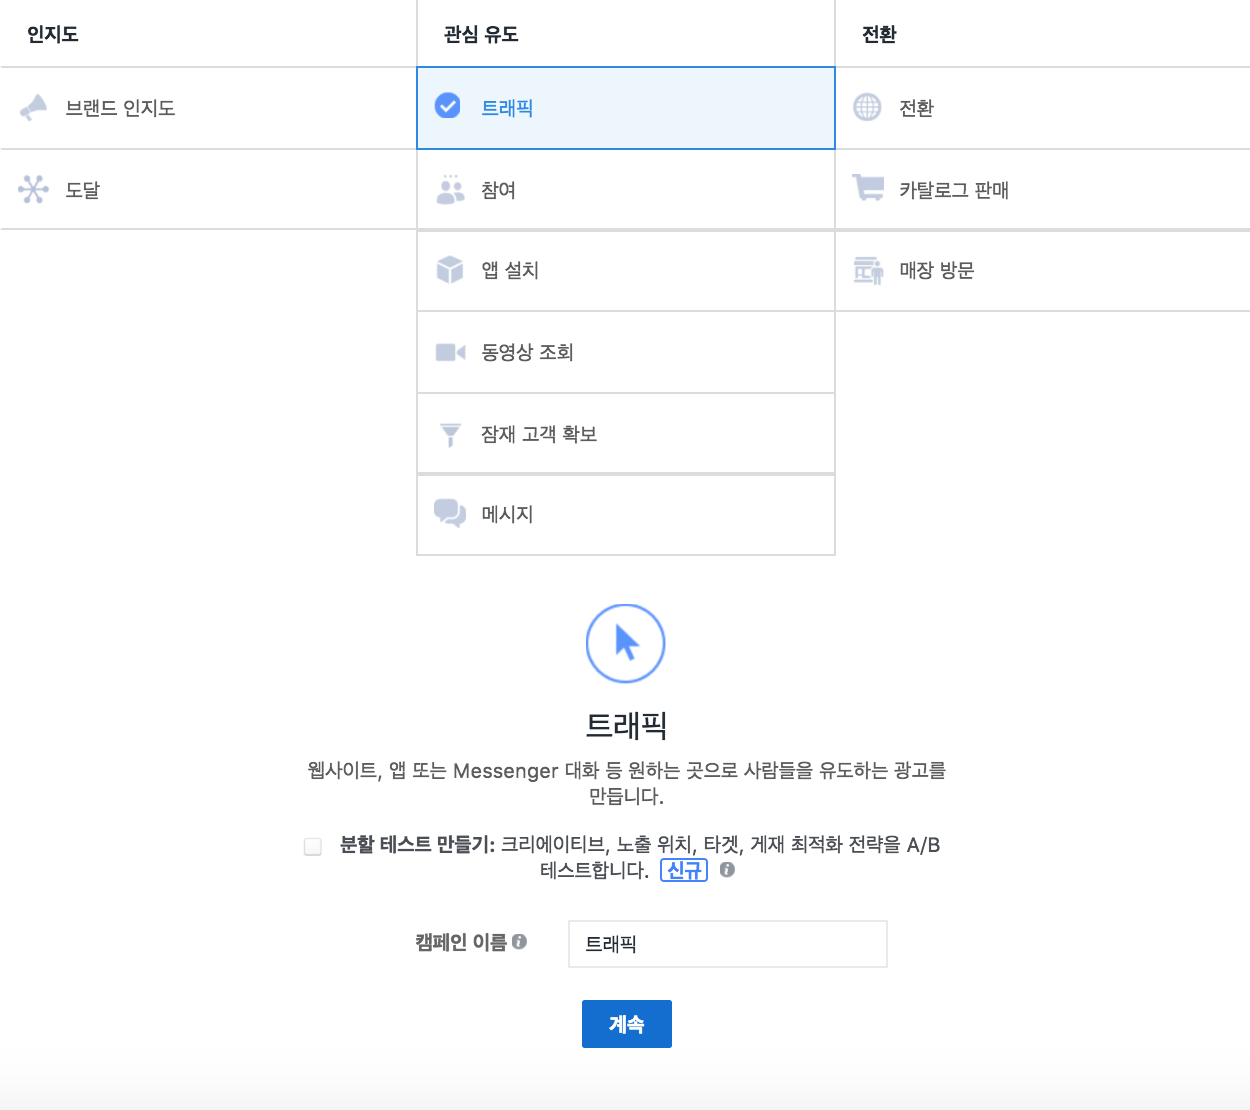Screen dimensions: 1250x1110
Task: Select the app installs cube icon
Action: (448, 271)
